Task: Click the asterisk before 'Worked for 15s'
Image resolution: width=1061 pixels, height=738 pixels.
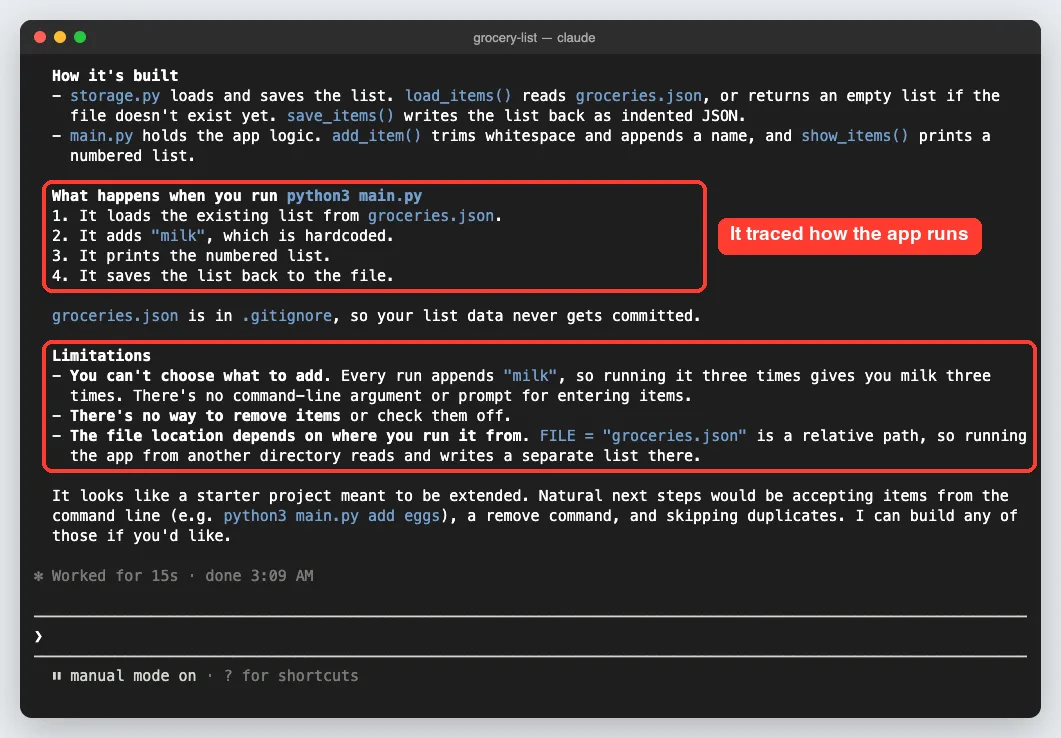Action: pos(39,576)
